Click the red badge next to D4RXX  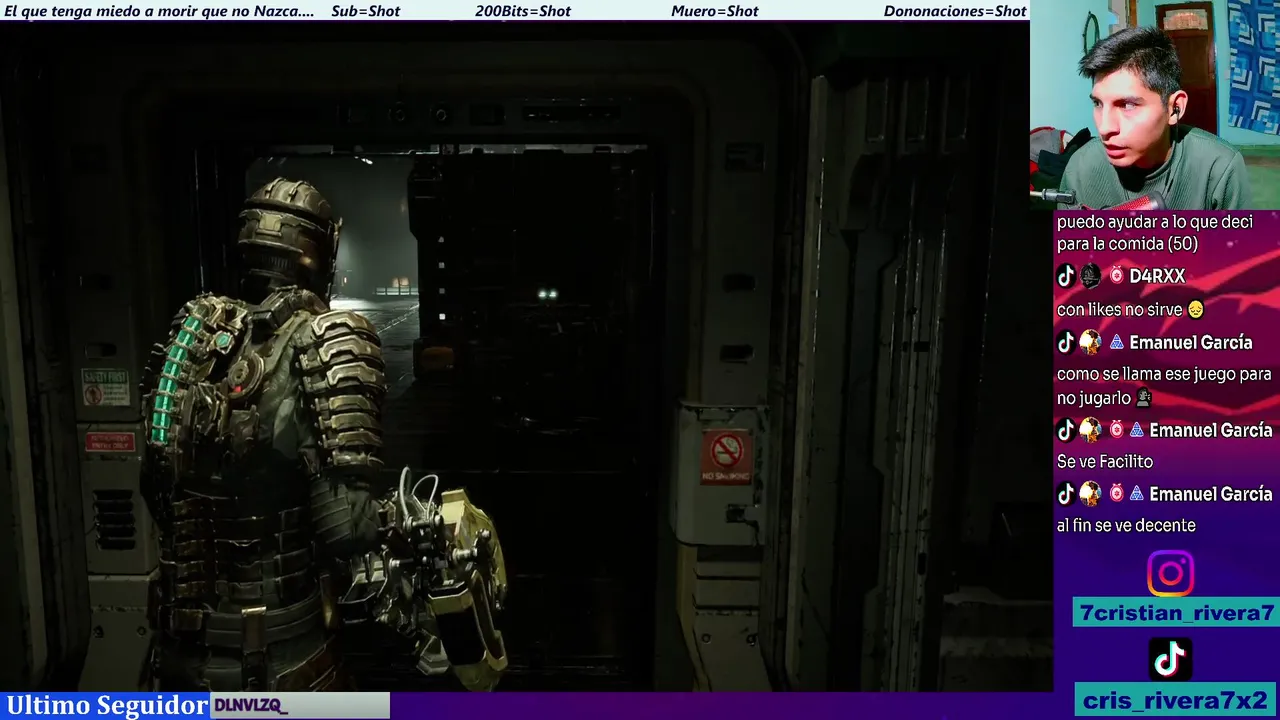coord(1117,276)
